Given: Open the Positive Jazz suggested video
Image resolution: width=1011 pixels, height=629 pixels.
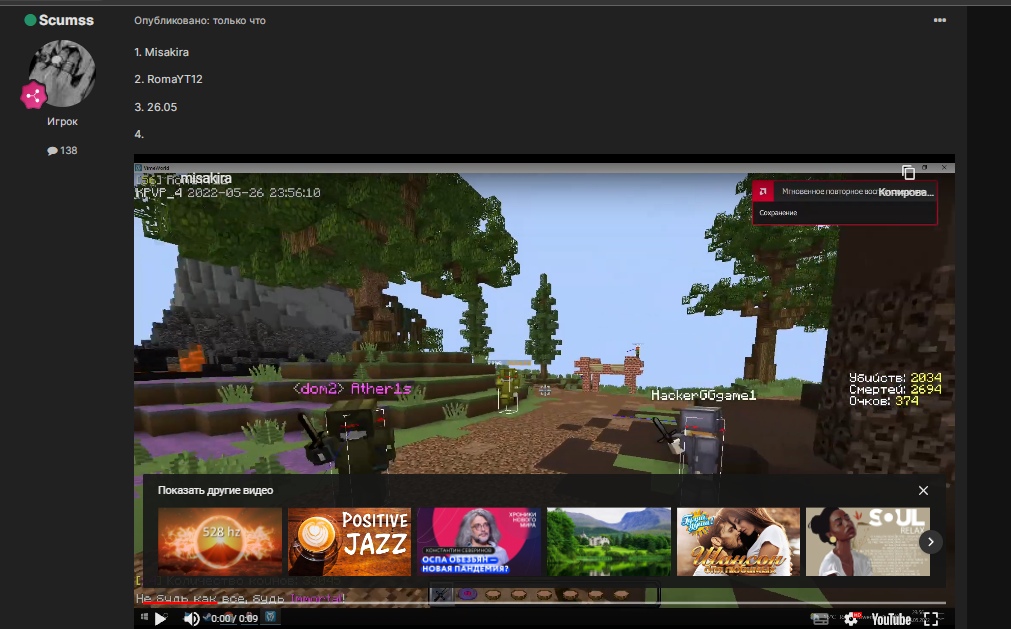Looking at the screenshot, I should (349, 541).
